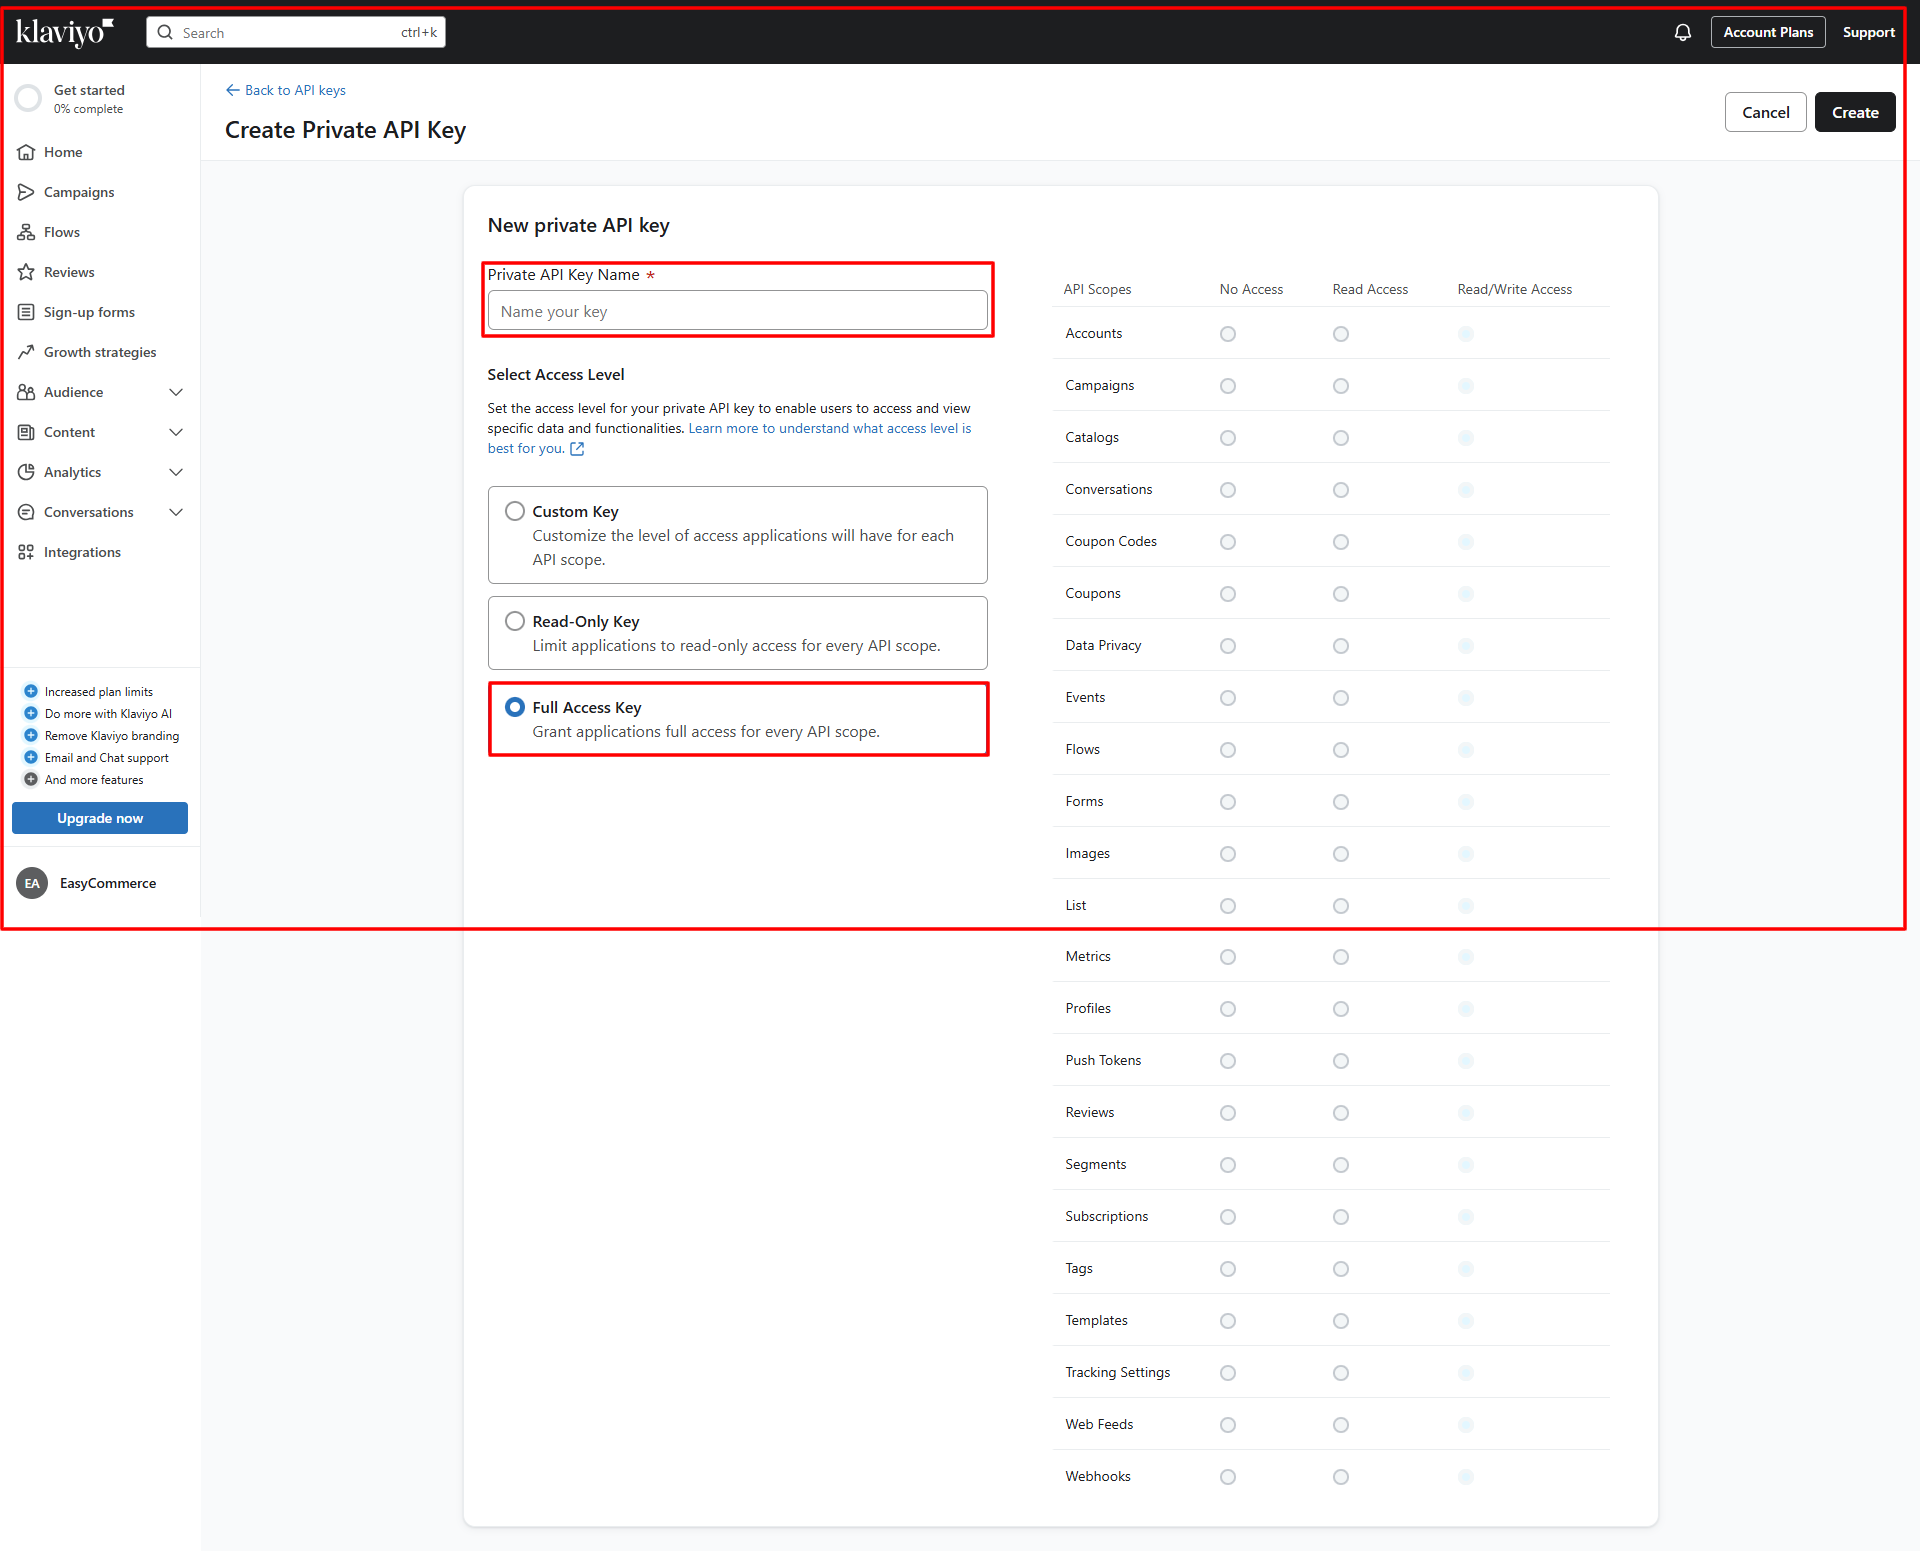1920x1552 pixels.
Task: Open the notifications bell
Action: [x=1683, y=33]
